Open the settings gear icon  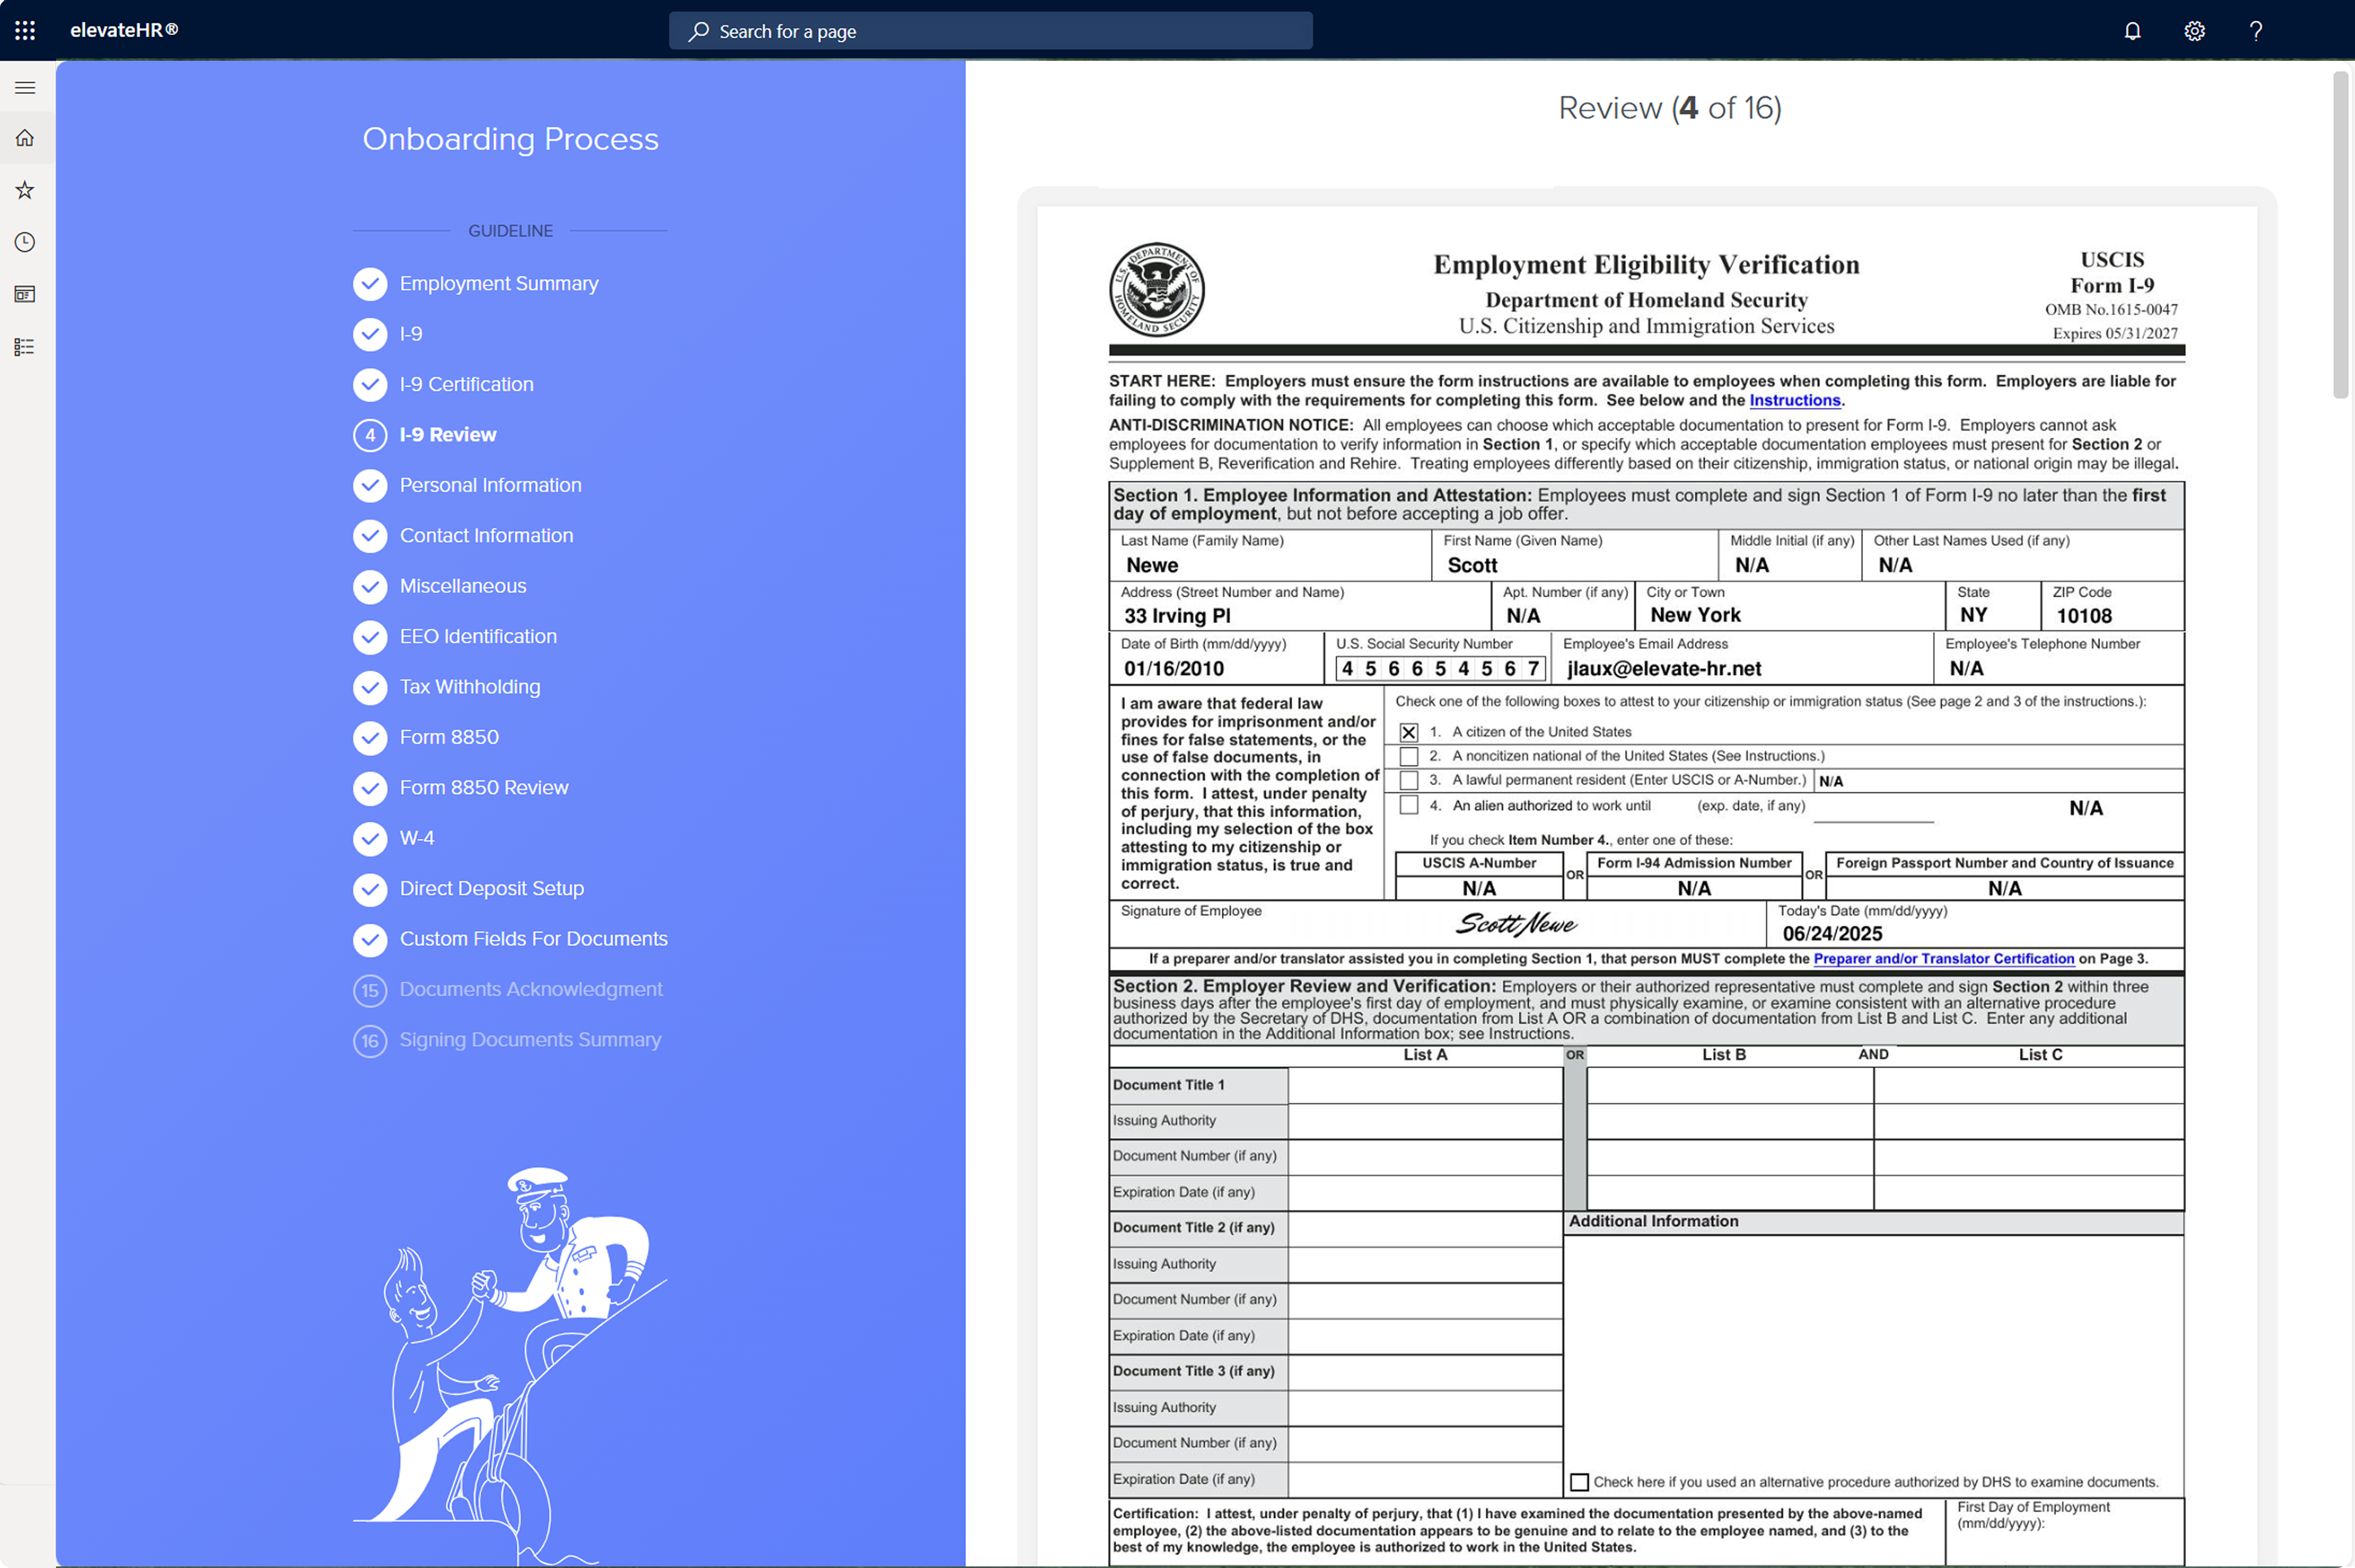point(2194,31)
